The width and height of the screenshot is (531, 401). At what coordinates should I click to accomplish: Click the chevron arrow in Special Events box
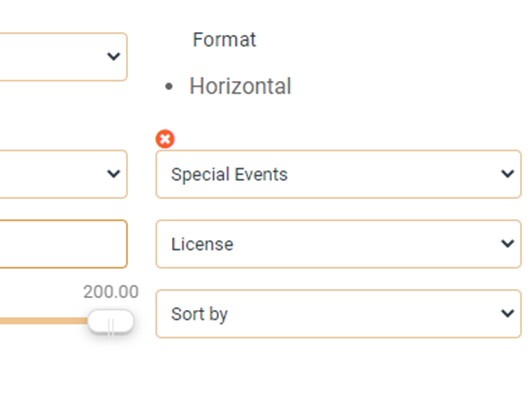(508, 174)
